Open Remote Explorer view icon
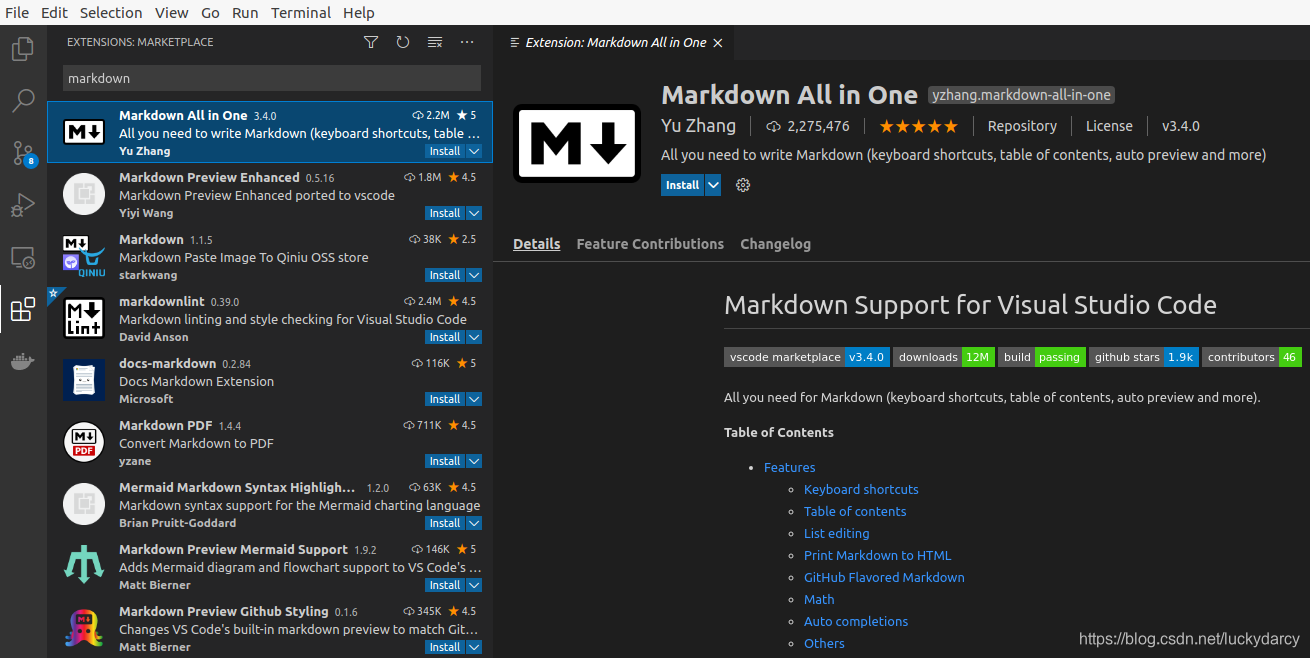 [x=23, y=258]
